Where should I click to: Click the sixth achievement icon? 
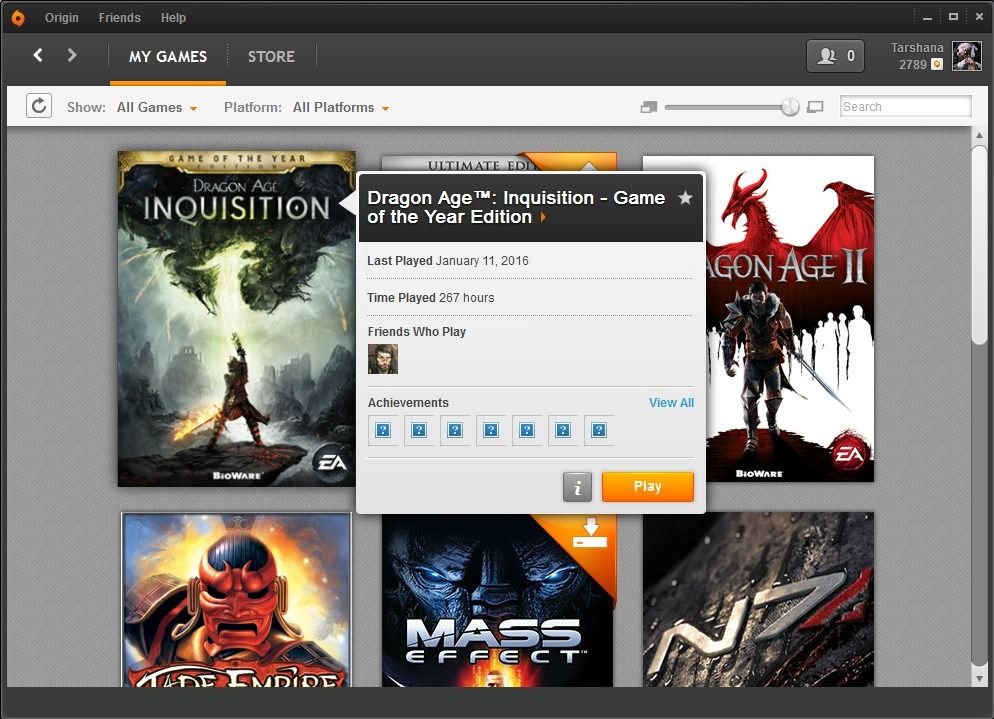(562, 431)
